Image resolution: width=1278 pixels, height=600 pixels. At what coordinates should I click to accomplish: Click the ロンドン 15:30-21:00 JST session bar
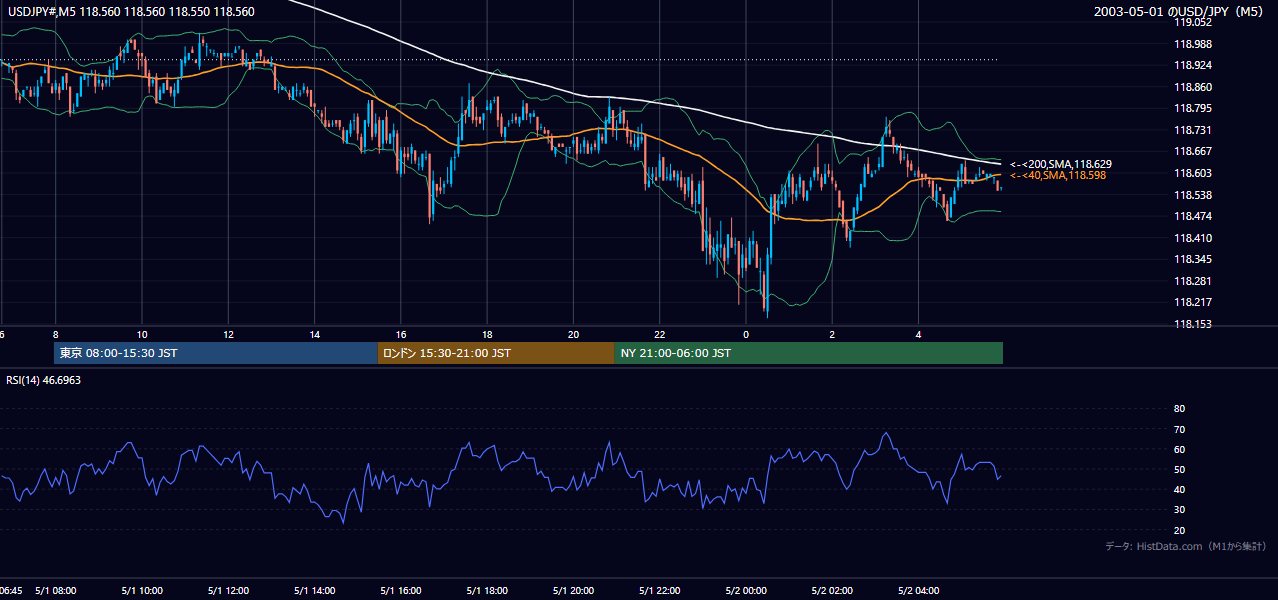[x=496, y=353]
